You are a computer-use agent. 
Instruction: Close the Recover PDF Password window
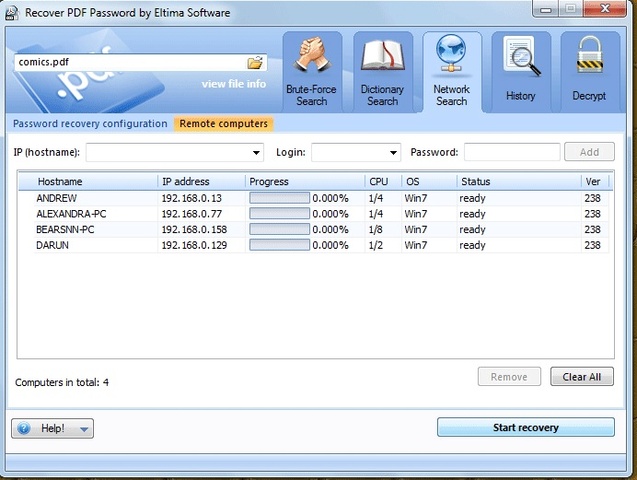pyautogui.click(x=605, y=9)
